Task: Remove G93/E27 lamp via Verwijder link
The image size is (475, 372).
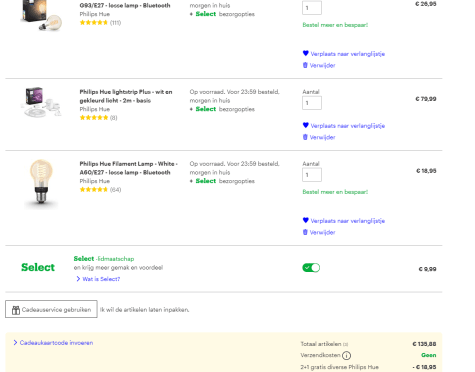Action: point(322,65)
